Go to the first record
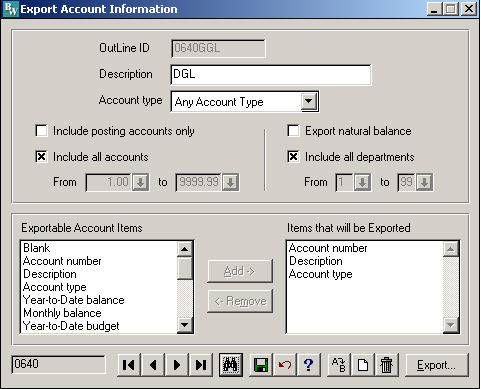The height and width of the screenshot is (389, 481). coord(129,365)
